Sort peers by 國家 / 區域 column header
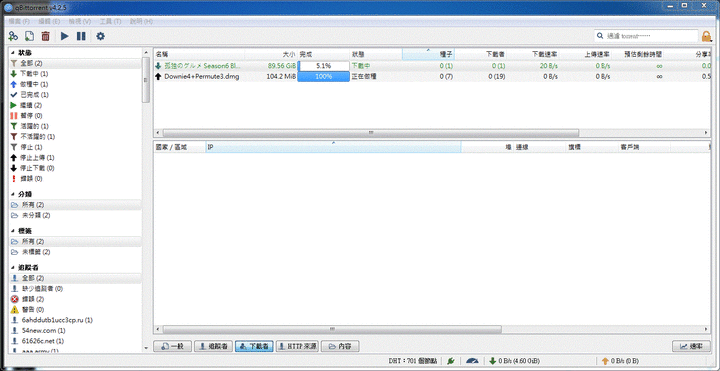 point(180,147)
